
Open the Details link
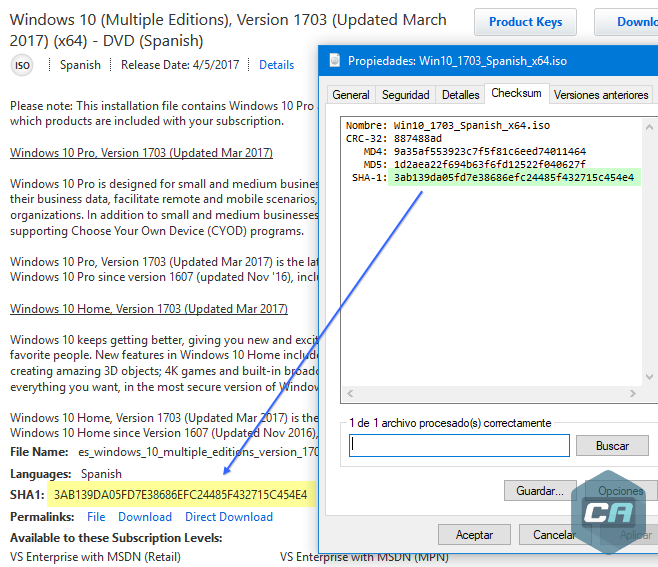pos(276,65)
